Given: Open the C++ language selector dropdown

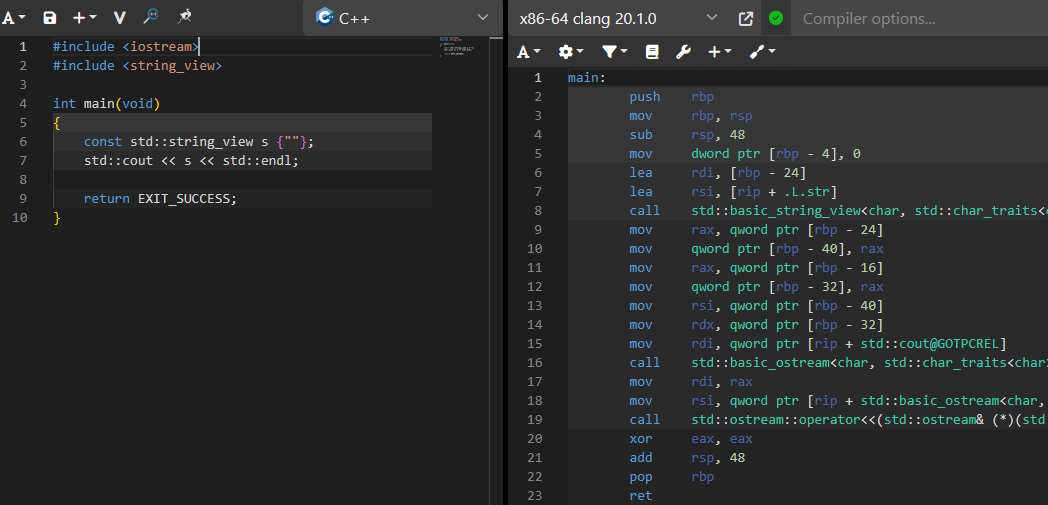Looking at the screenshot, I should point(403,18).
